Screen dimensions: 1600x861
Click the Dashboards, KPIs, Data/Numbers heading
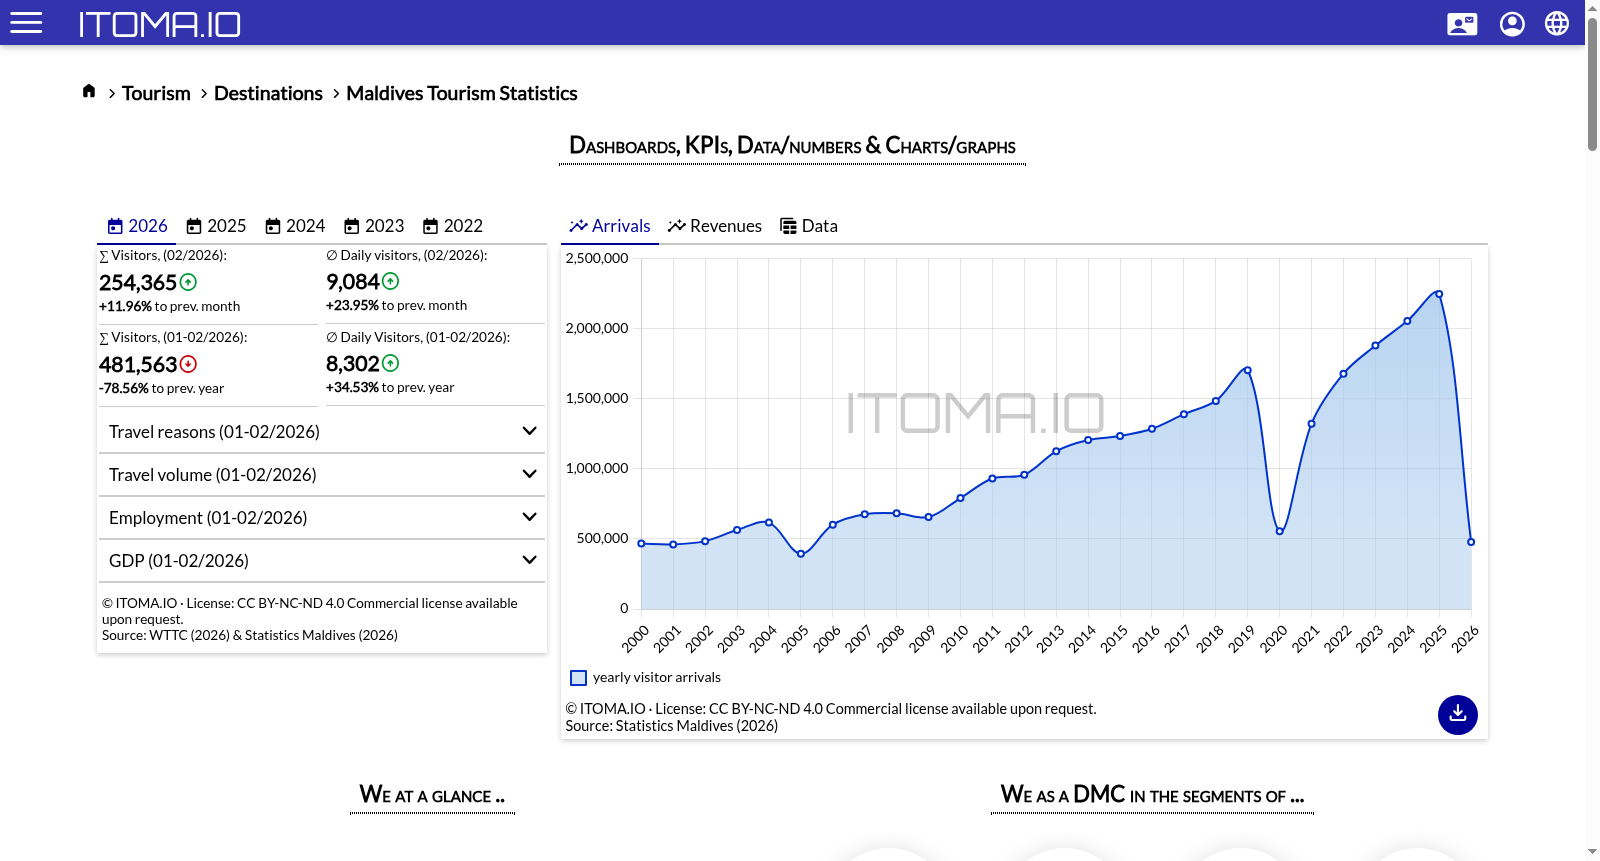point(793,146)
